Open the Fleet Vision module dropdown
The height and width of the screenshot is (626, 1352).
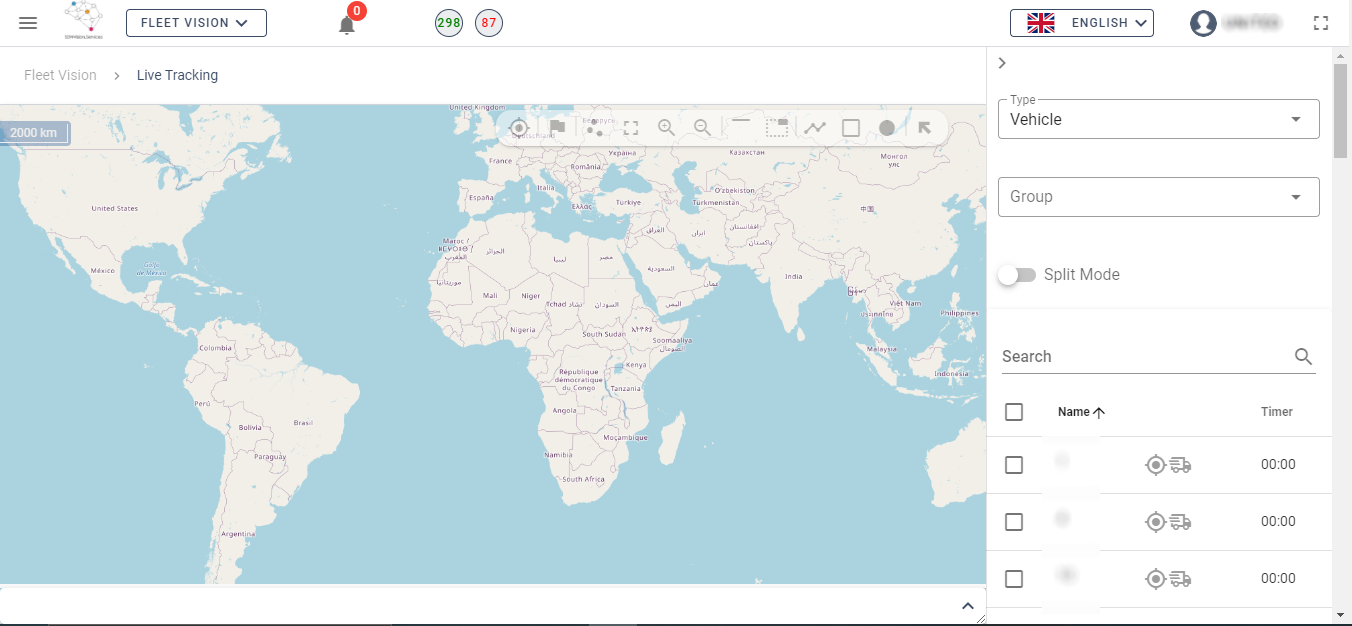pyautogui.click(x=196, y=23)
